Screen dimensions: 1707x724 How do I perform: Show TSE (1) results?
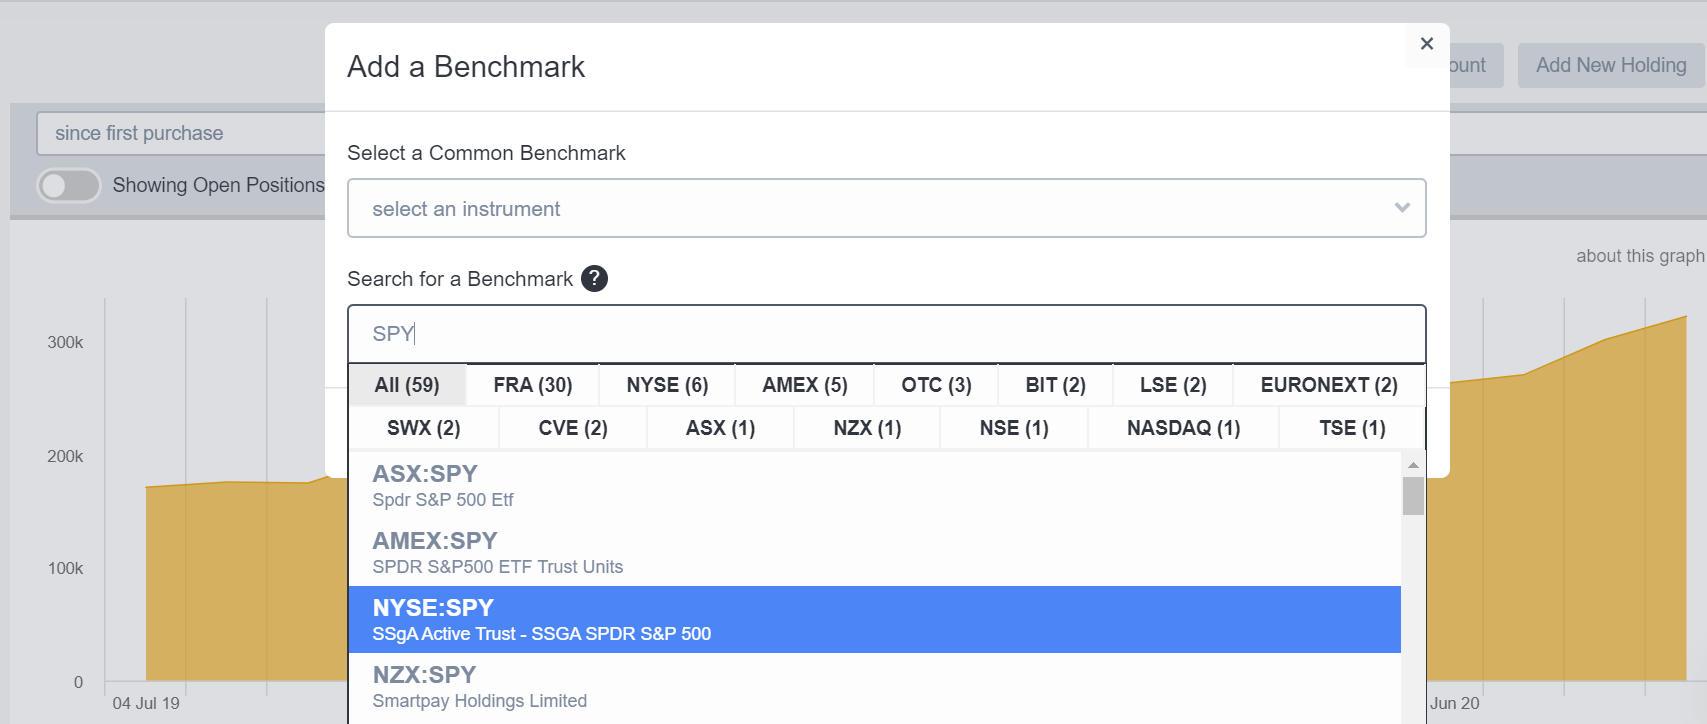(1352, 428)
